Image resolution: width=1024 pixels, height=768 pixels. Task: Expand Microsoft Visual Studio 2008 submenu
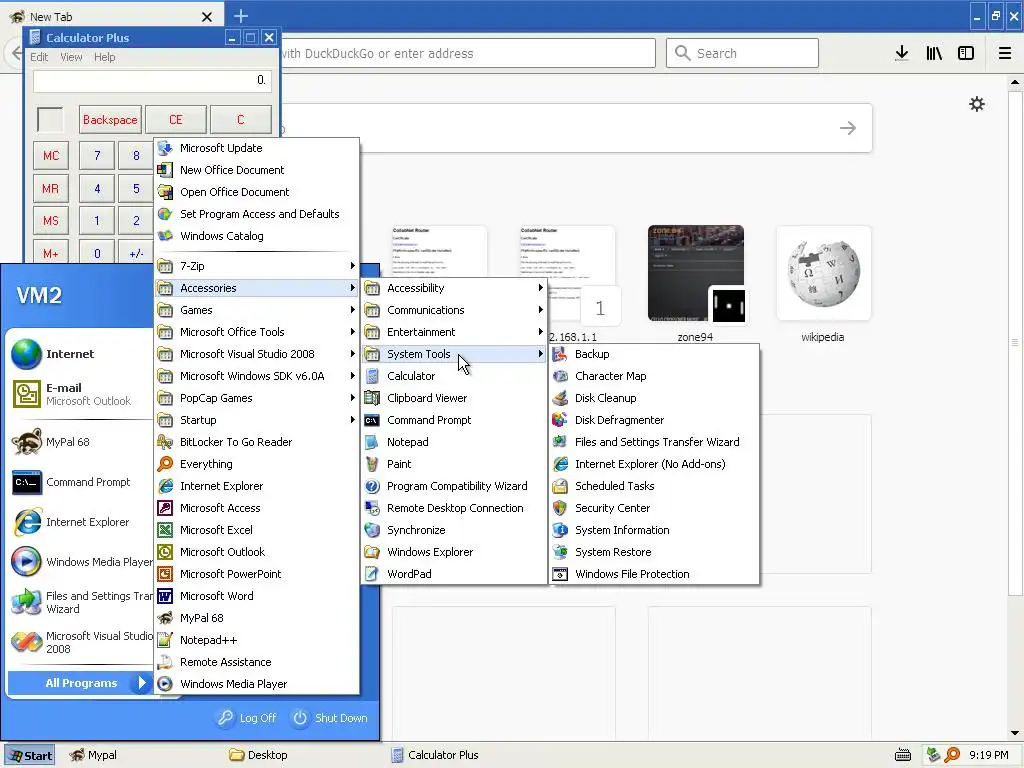tap(257, 354)
